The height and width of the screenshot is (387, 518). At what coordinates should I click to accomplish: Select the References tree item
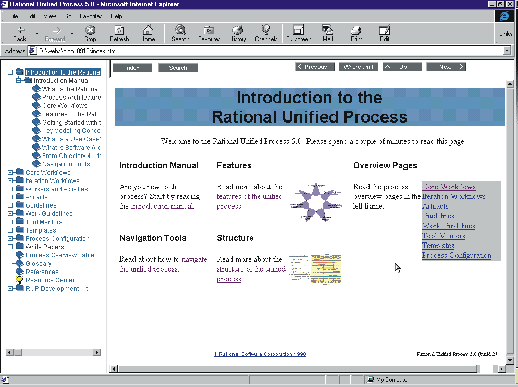42,271
